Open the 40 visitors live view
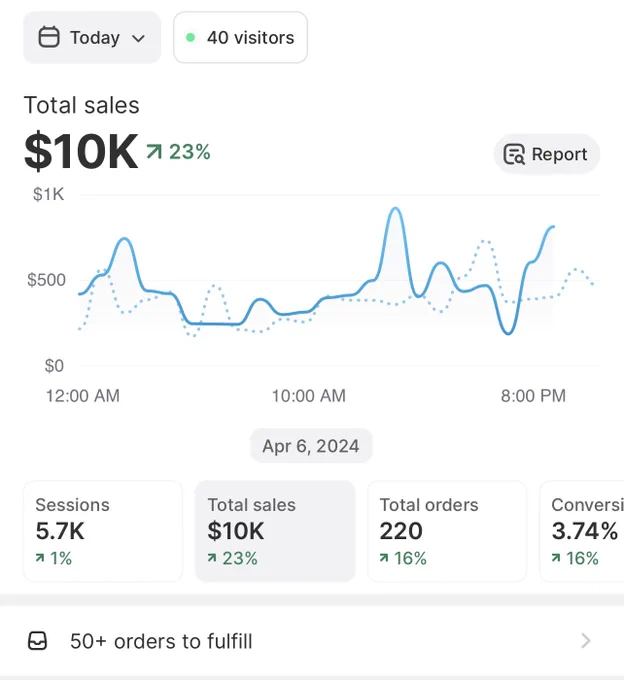 [x=241, y=37]
